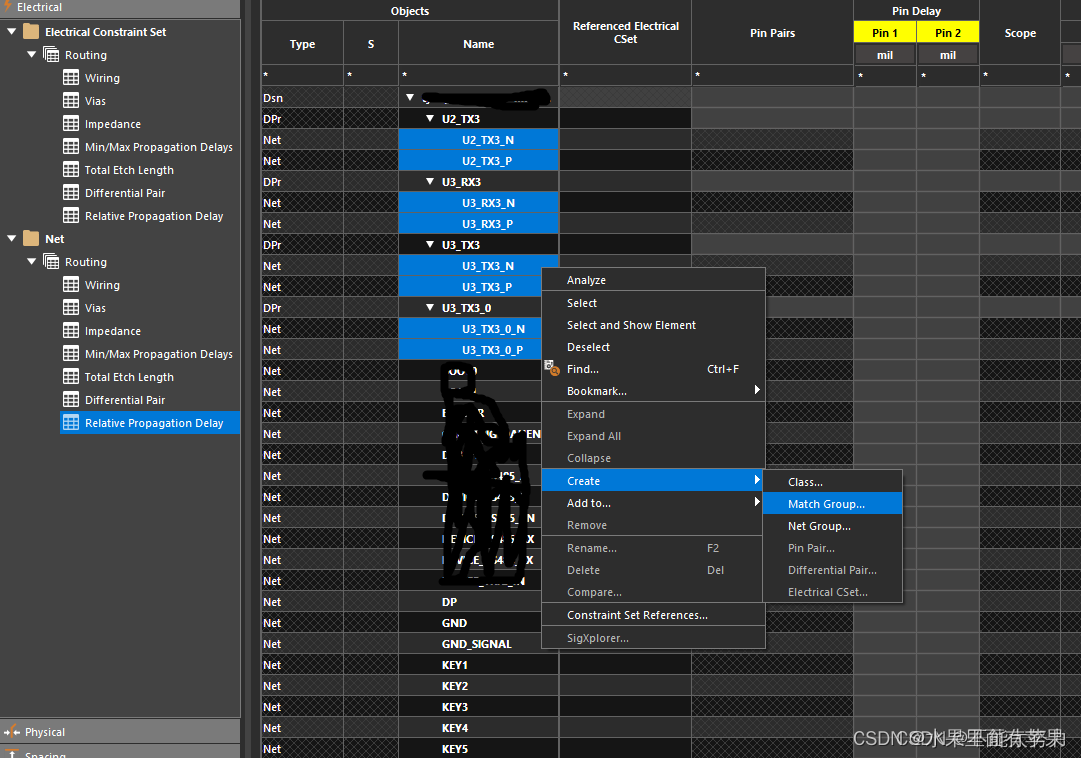Click Match Group in Create submenu

[x=826, y=504]
